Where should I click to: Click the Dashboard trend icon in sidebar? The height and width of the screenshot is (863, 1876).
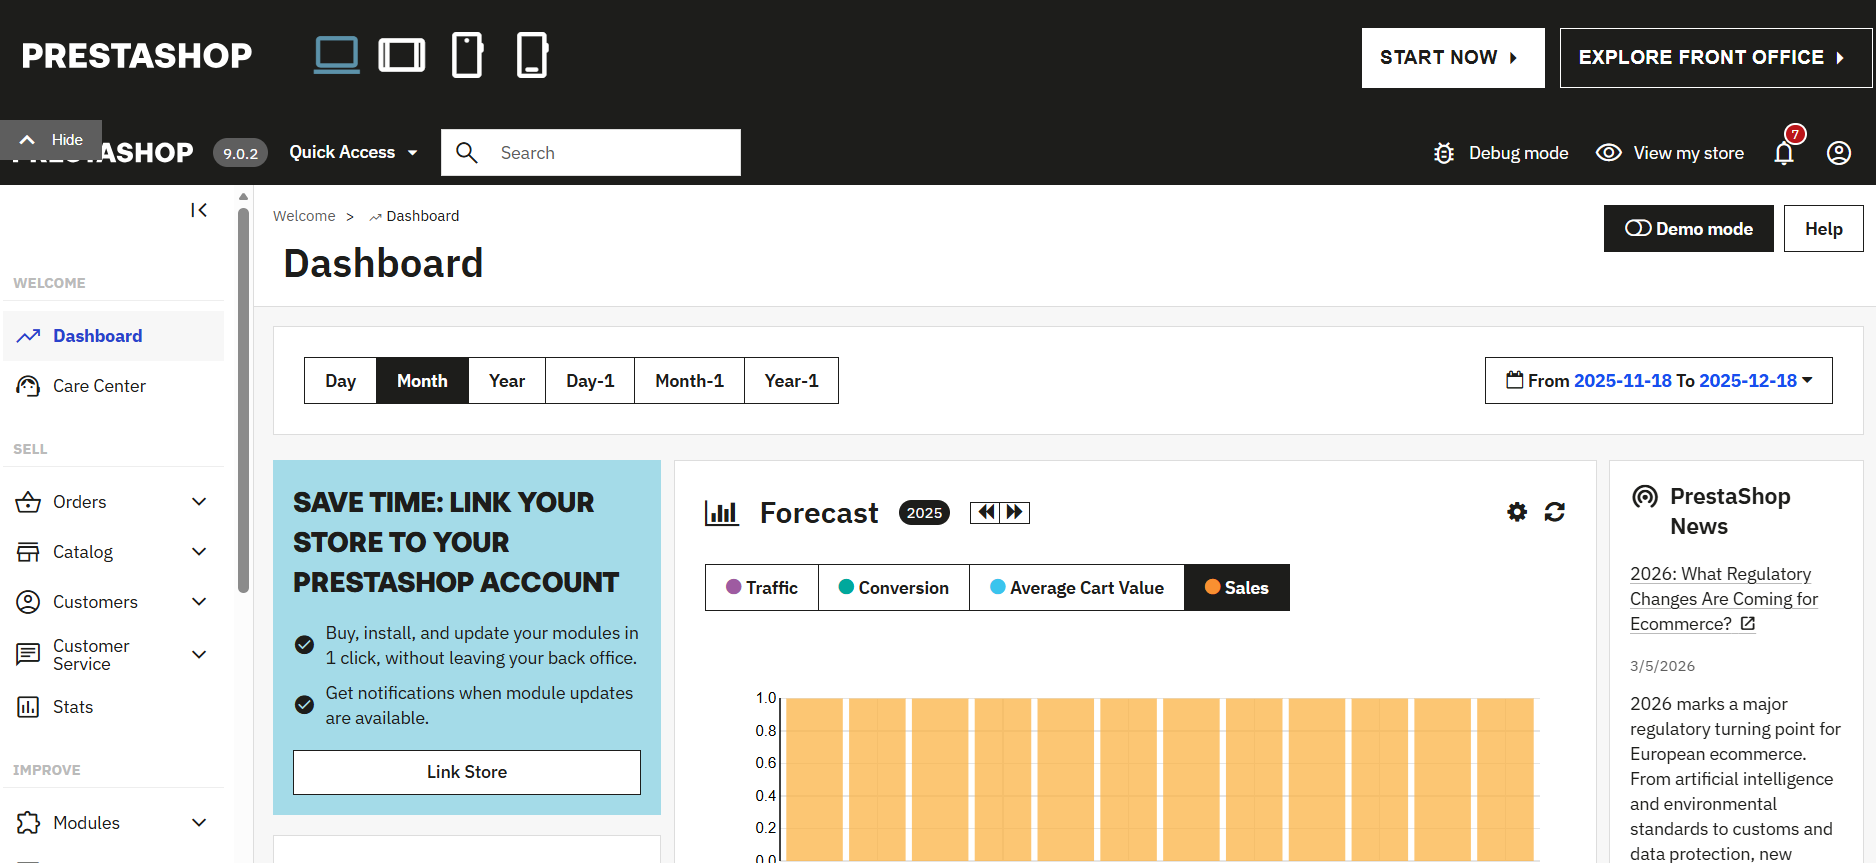point(28,336)
